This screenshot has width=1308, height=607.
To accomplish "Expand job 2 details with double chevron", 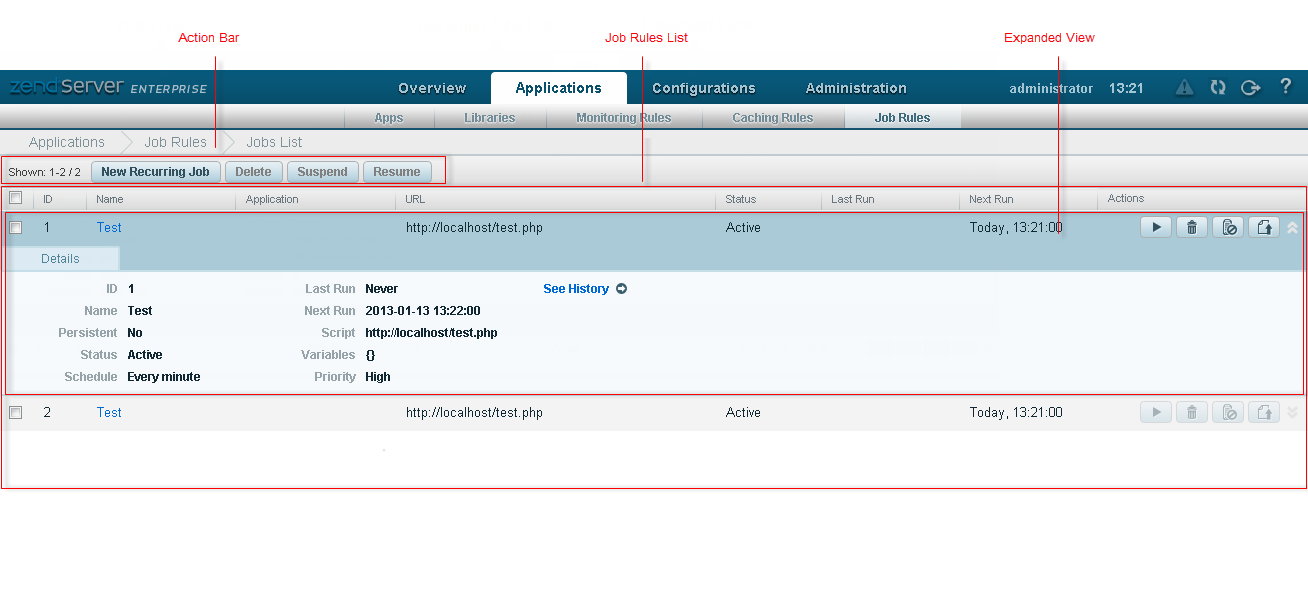I will (1293, 412).
